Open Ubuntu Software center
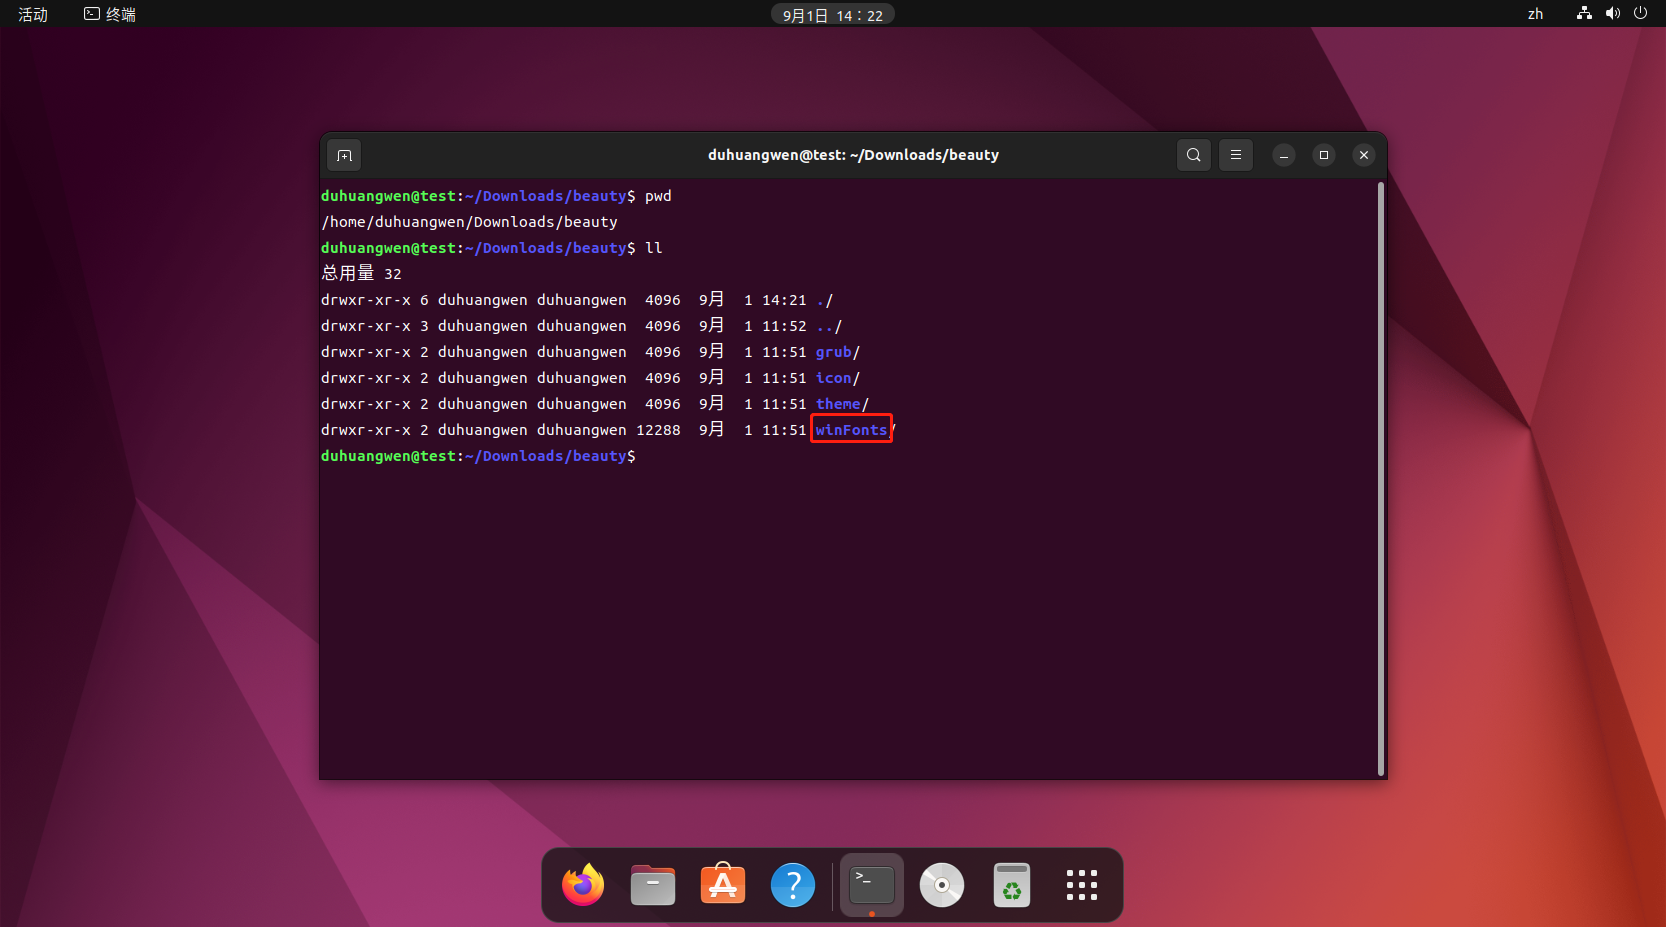 click(723, 885)
